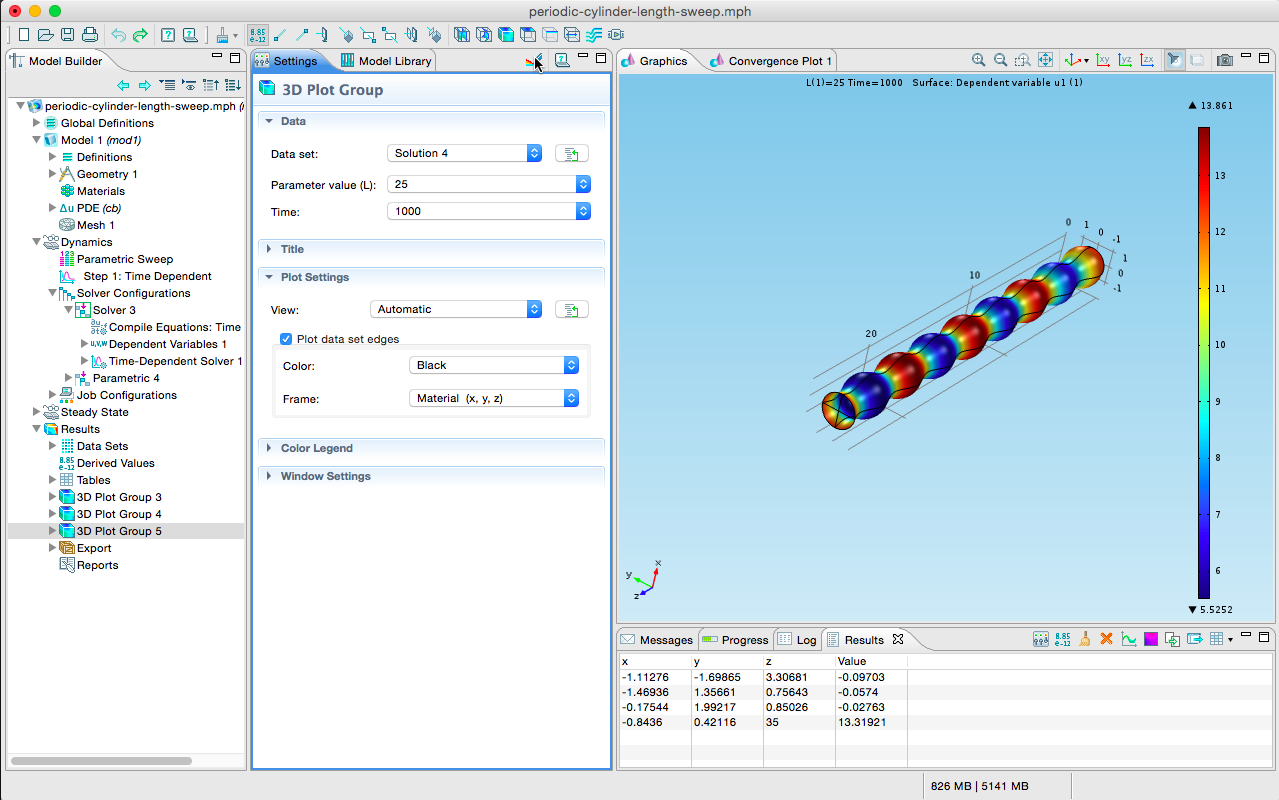Open the Time dropdown
The width and height of the screenshot is (1279, 800).
point(489,211)
